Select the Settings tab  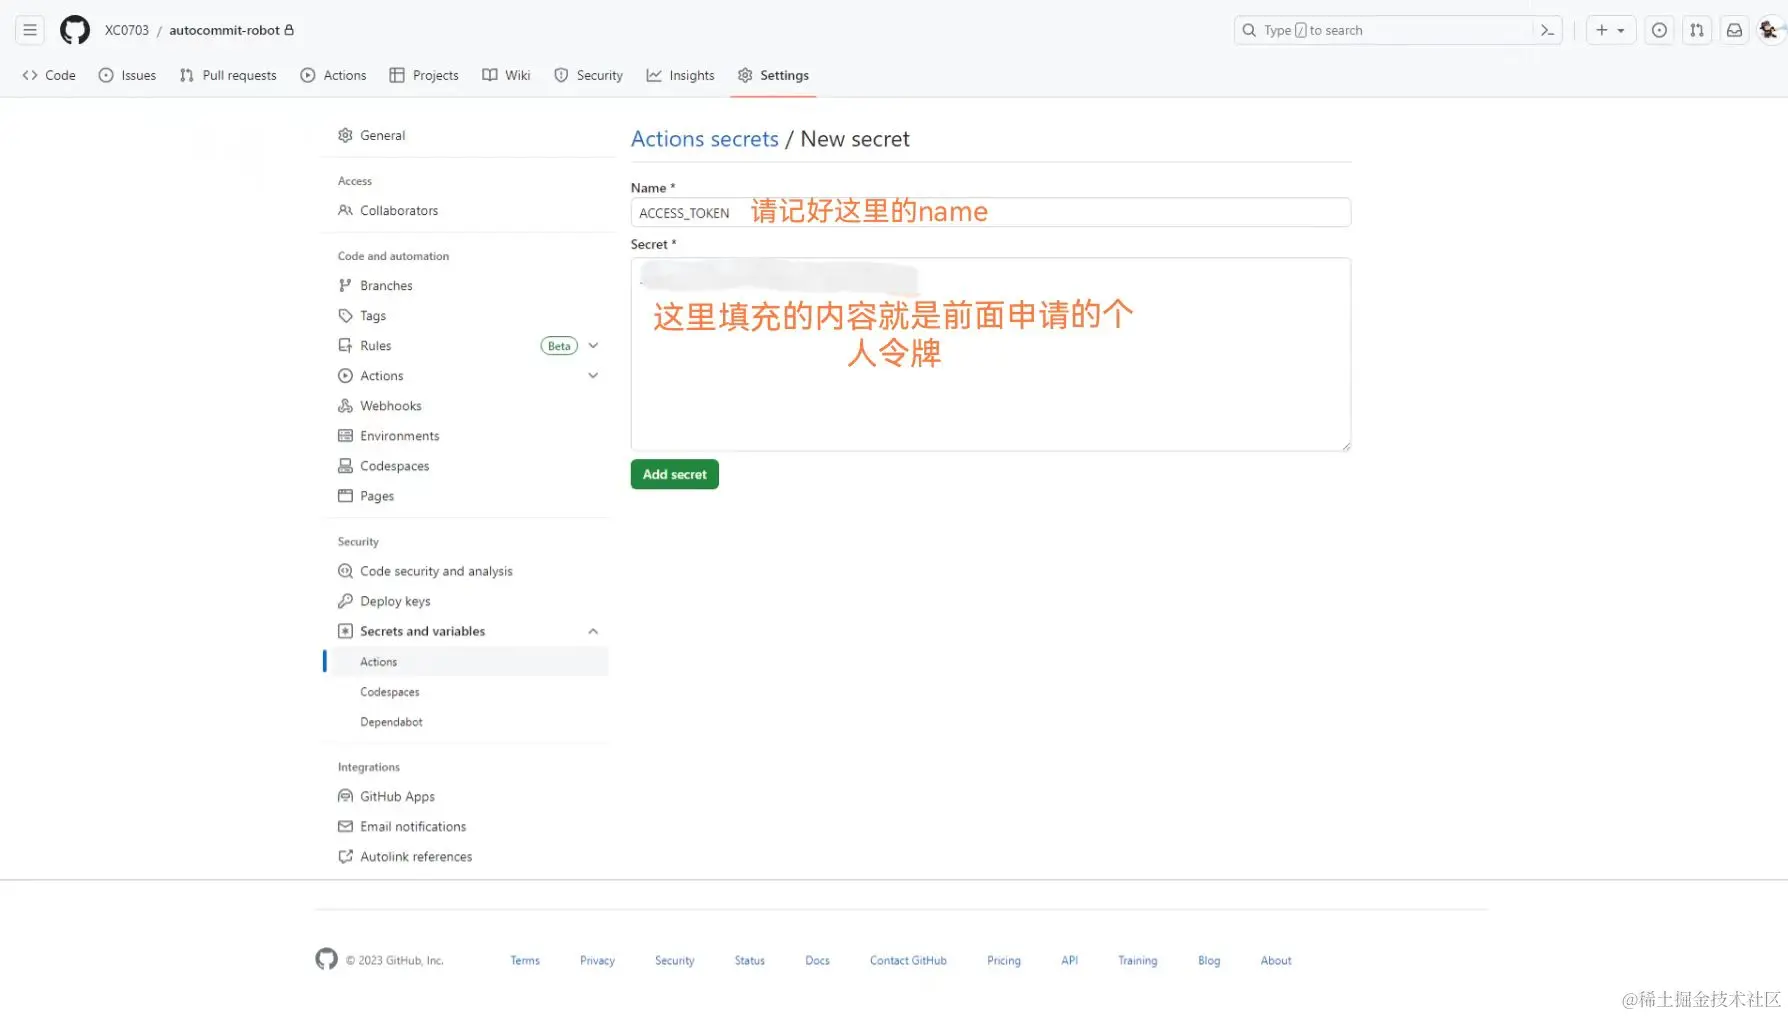773,75
